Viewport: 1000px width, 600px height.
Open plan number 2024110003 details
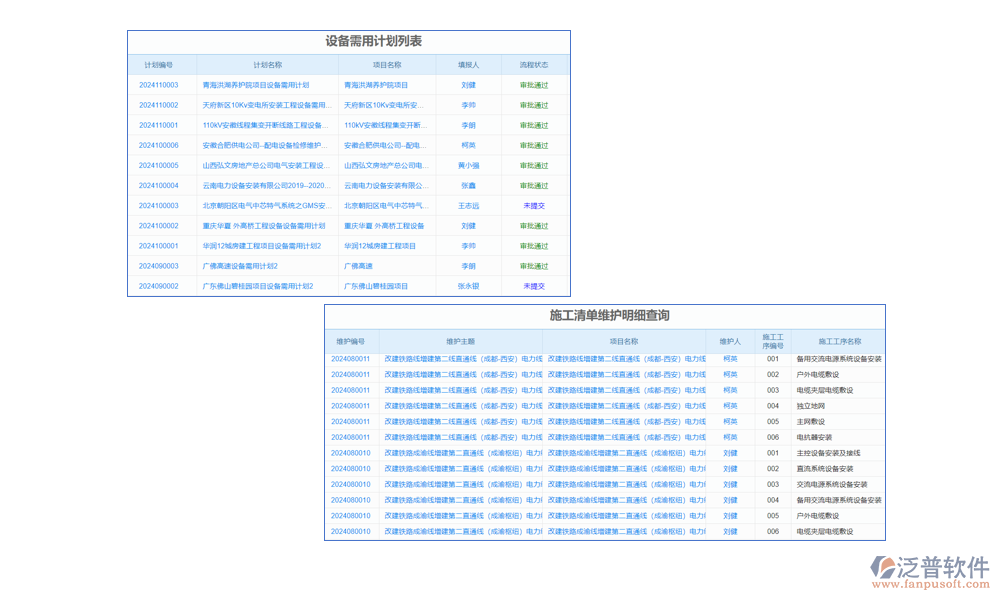pos(158,84)
